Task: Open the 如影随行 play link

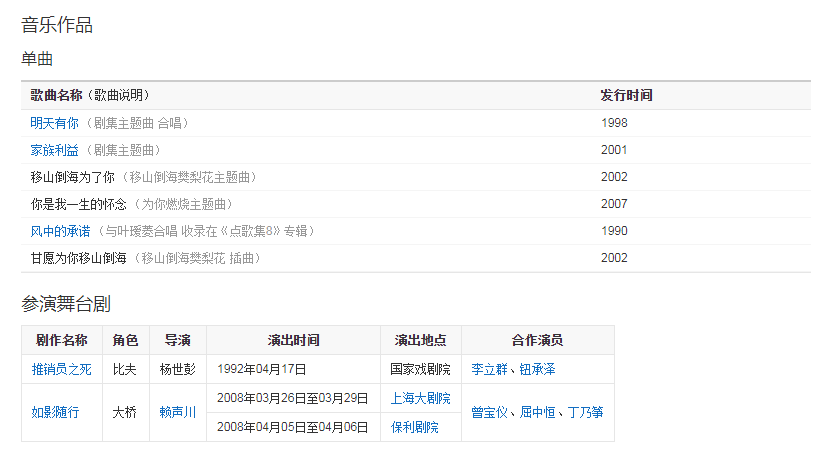Action: coord(55,412)
